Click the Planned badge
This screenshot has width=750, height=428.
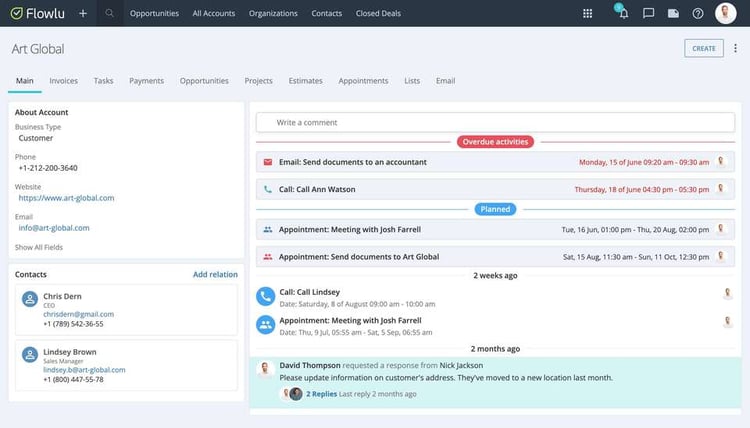coord(495,209)
